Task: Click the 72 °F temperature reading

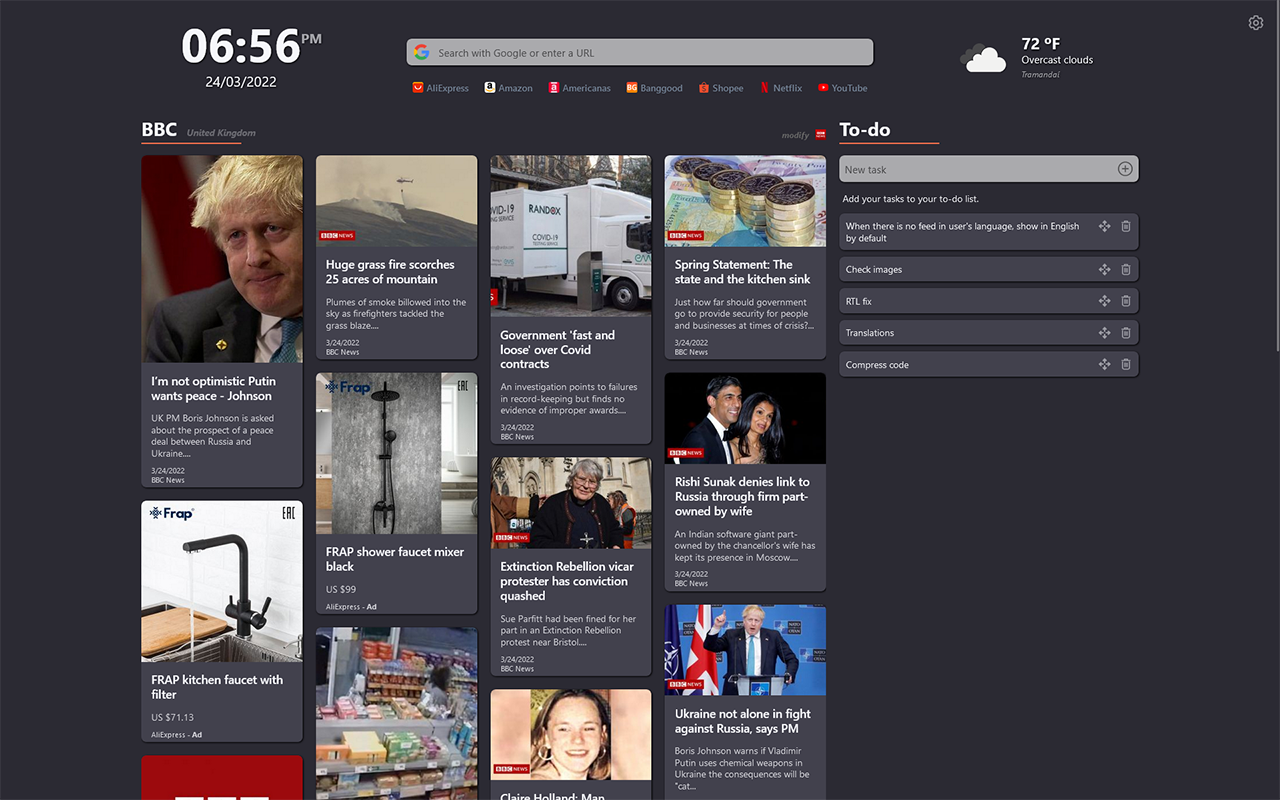Action: pyautogui.click(x=1040, y=44)
